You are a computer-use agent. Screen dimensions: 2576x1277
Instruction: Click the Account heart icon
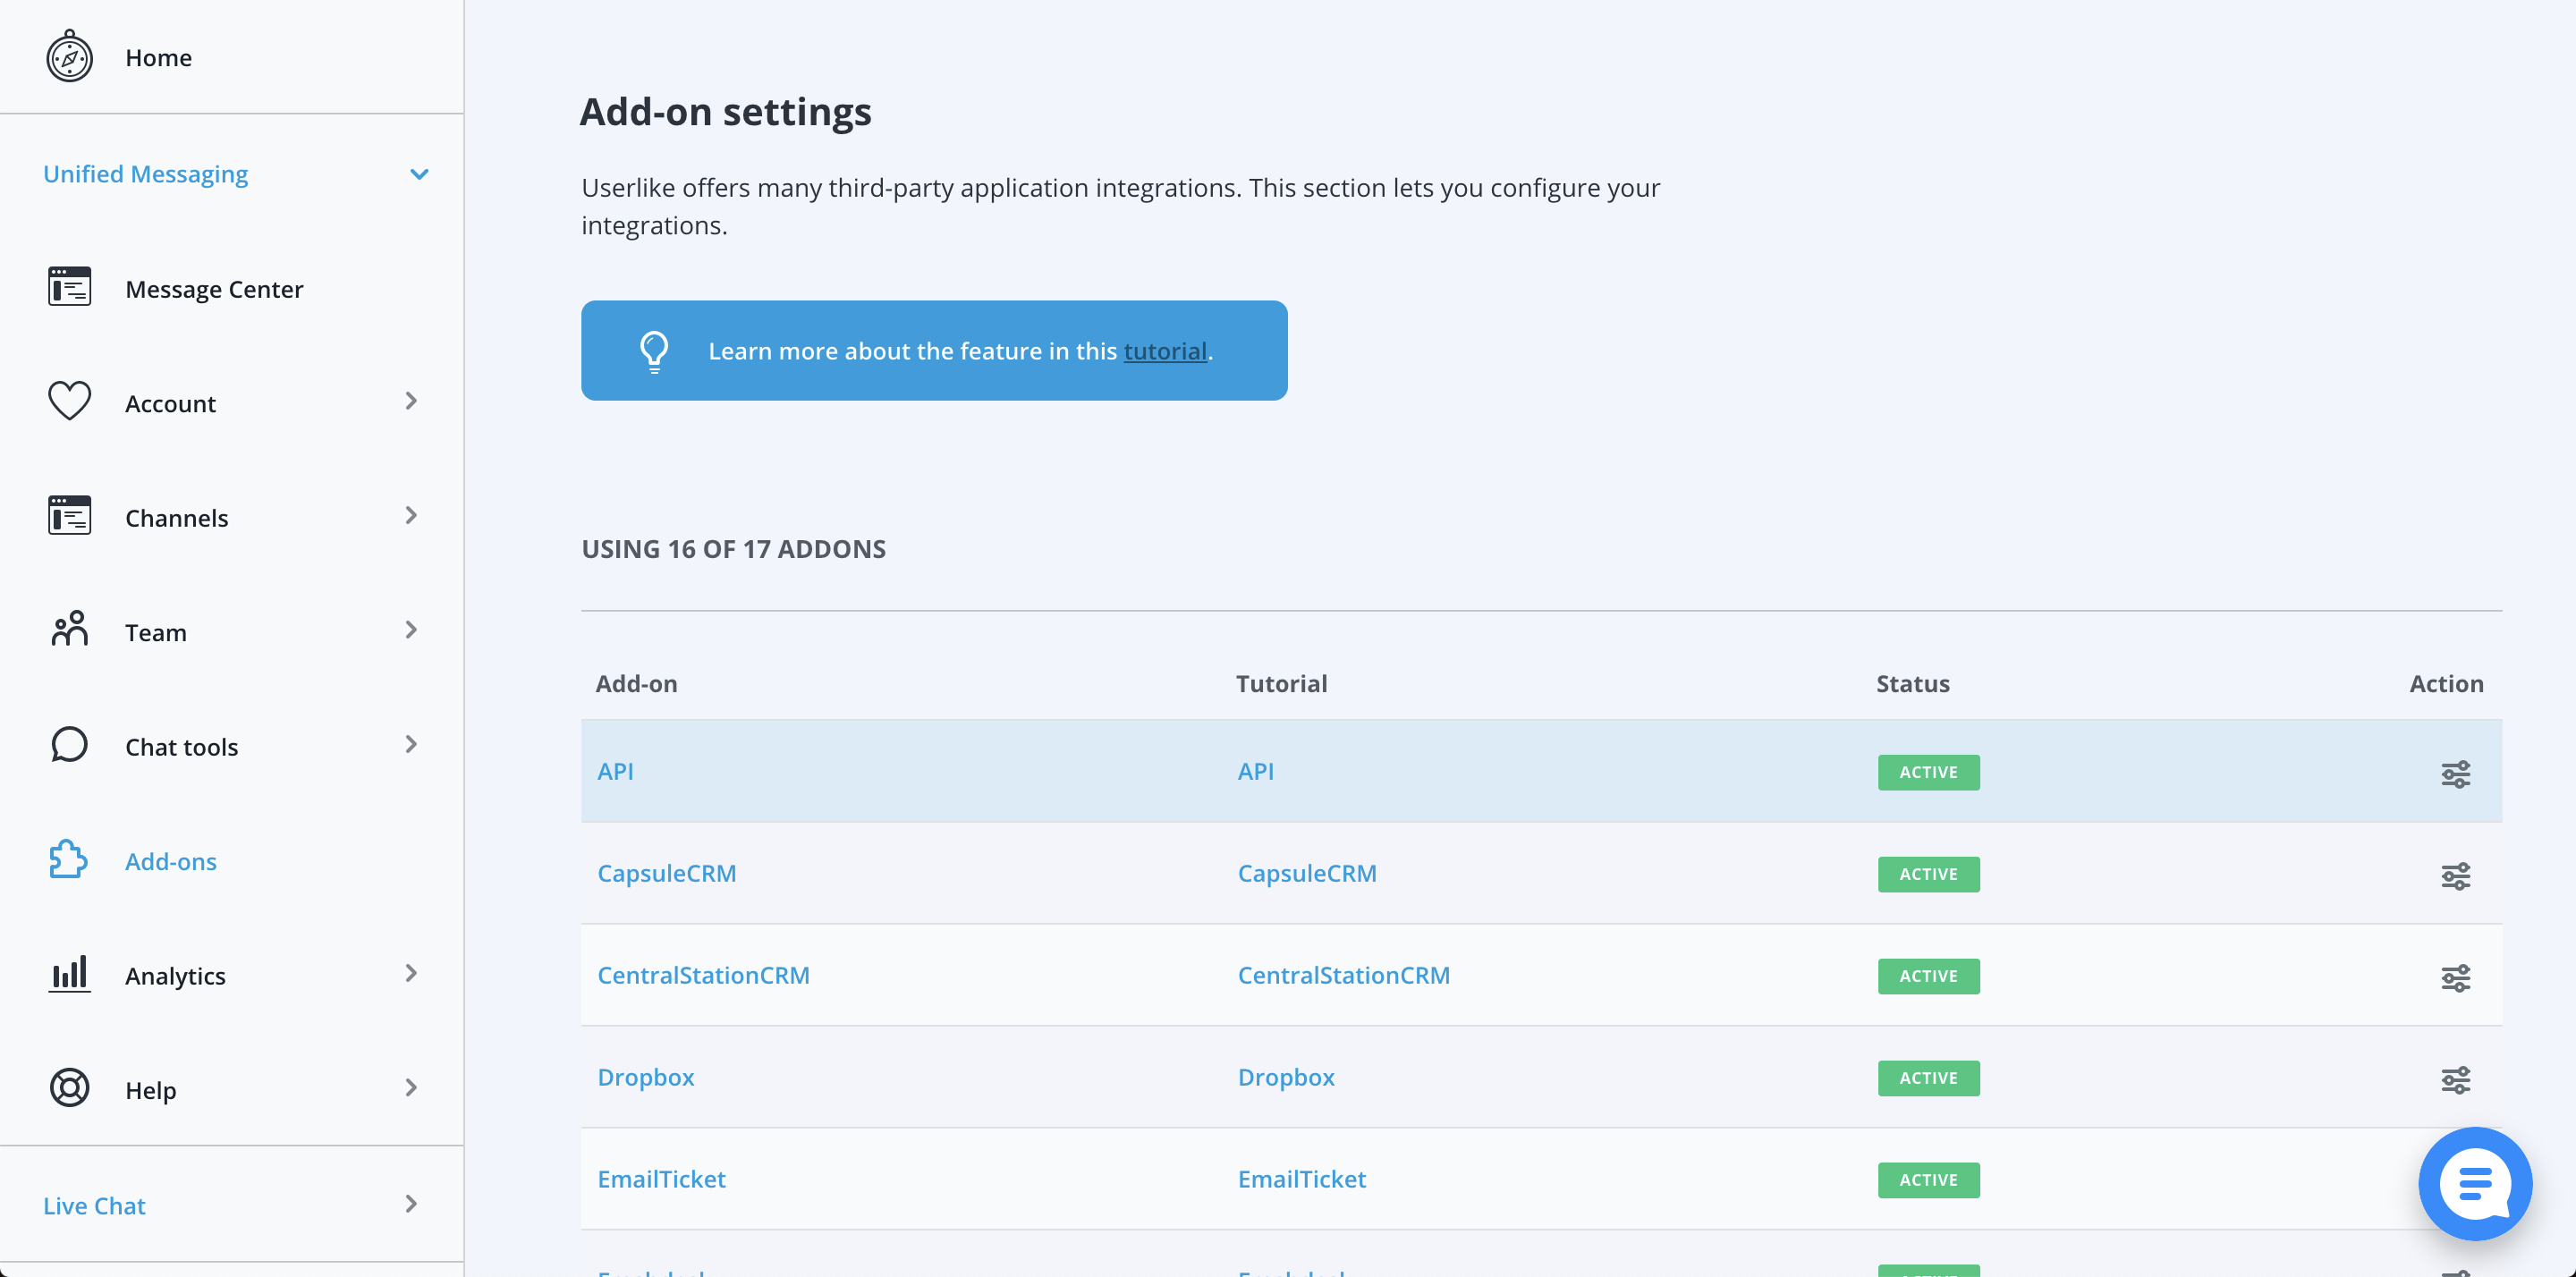(69, 401)
